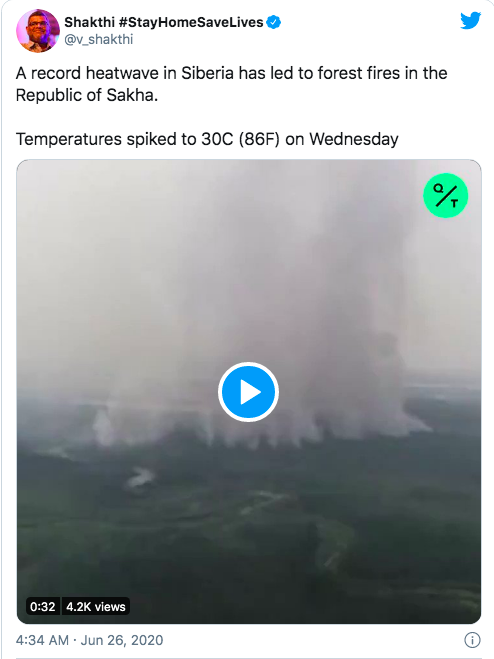Click the Twitter bird logo
Screen dimensions: 494x659
coord(470,21)
